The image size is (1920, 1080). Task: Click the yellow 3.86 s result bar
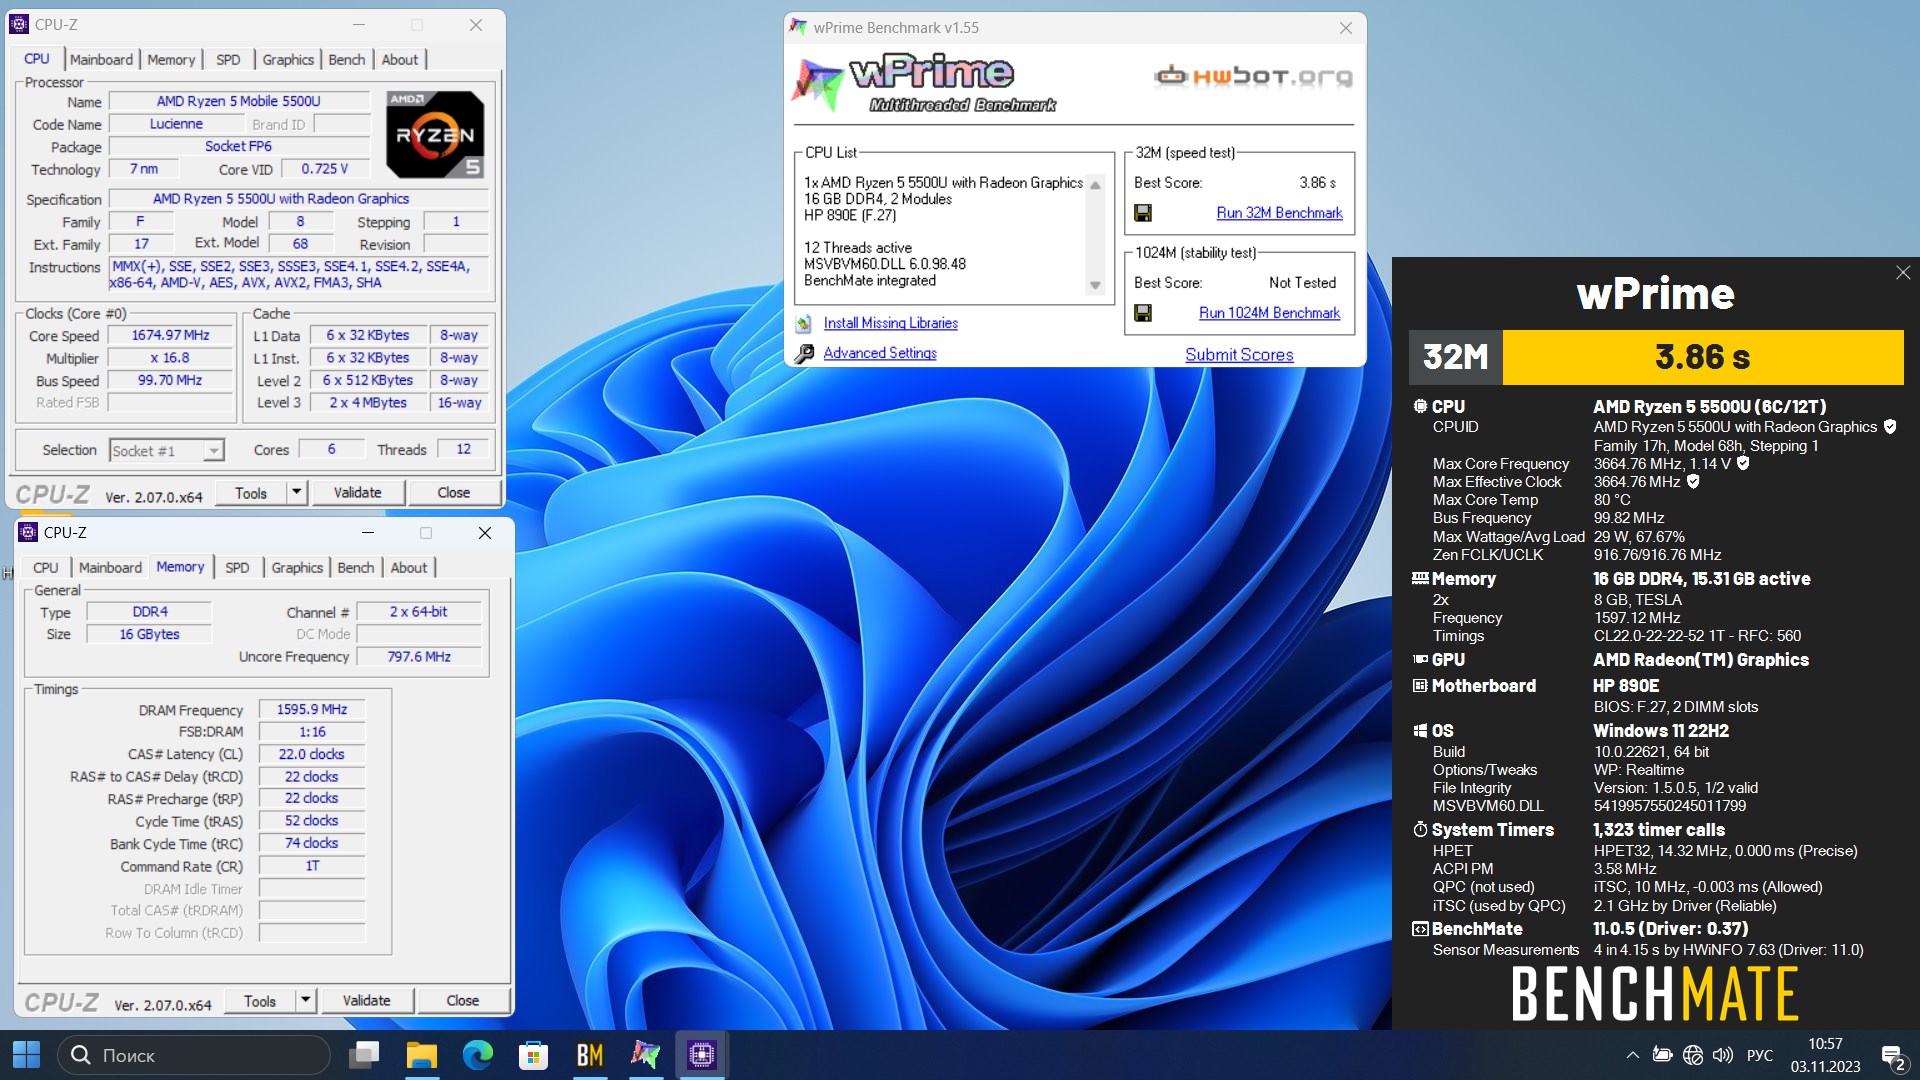[1702, 357]
